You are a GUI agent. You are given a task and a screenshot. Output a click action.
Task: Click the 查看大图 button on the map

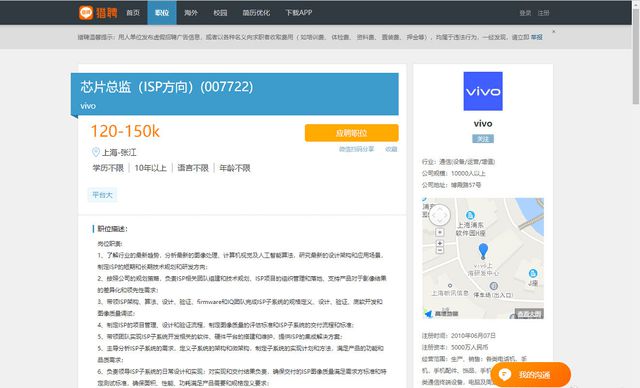[529, 314]
